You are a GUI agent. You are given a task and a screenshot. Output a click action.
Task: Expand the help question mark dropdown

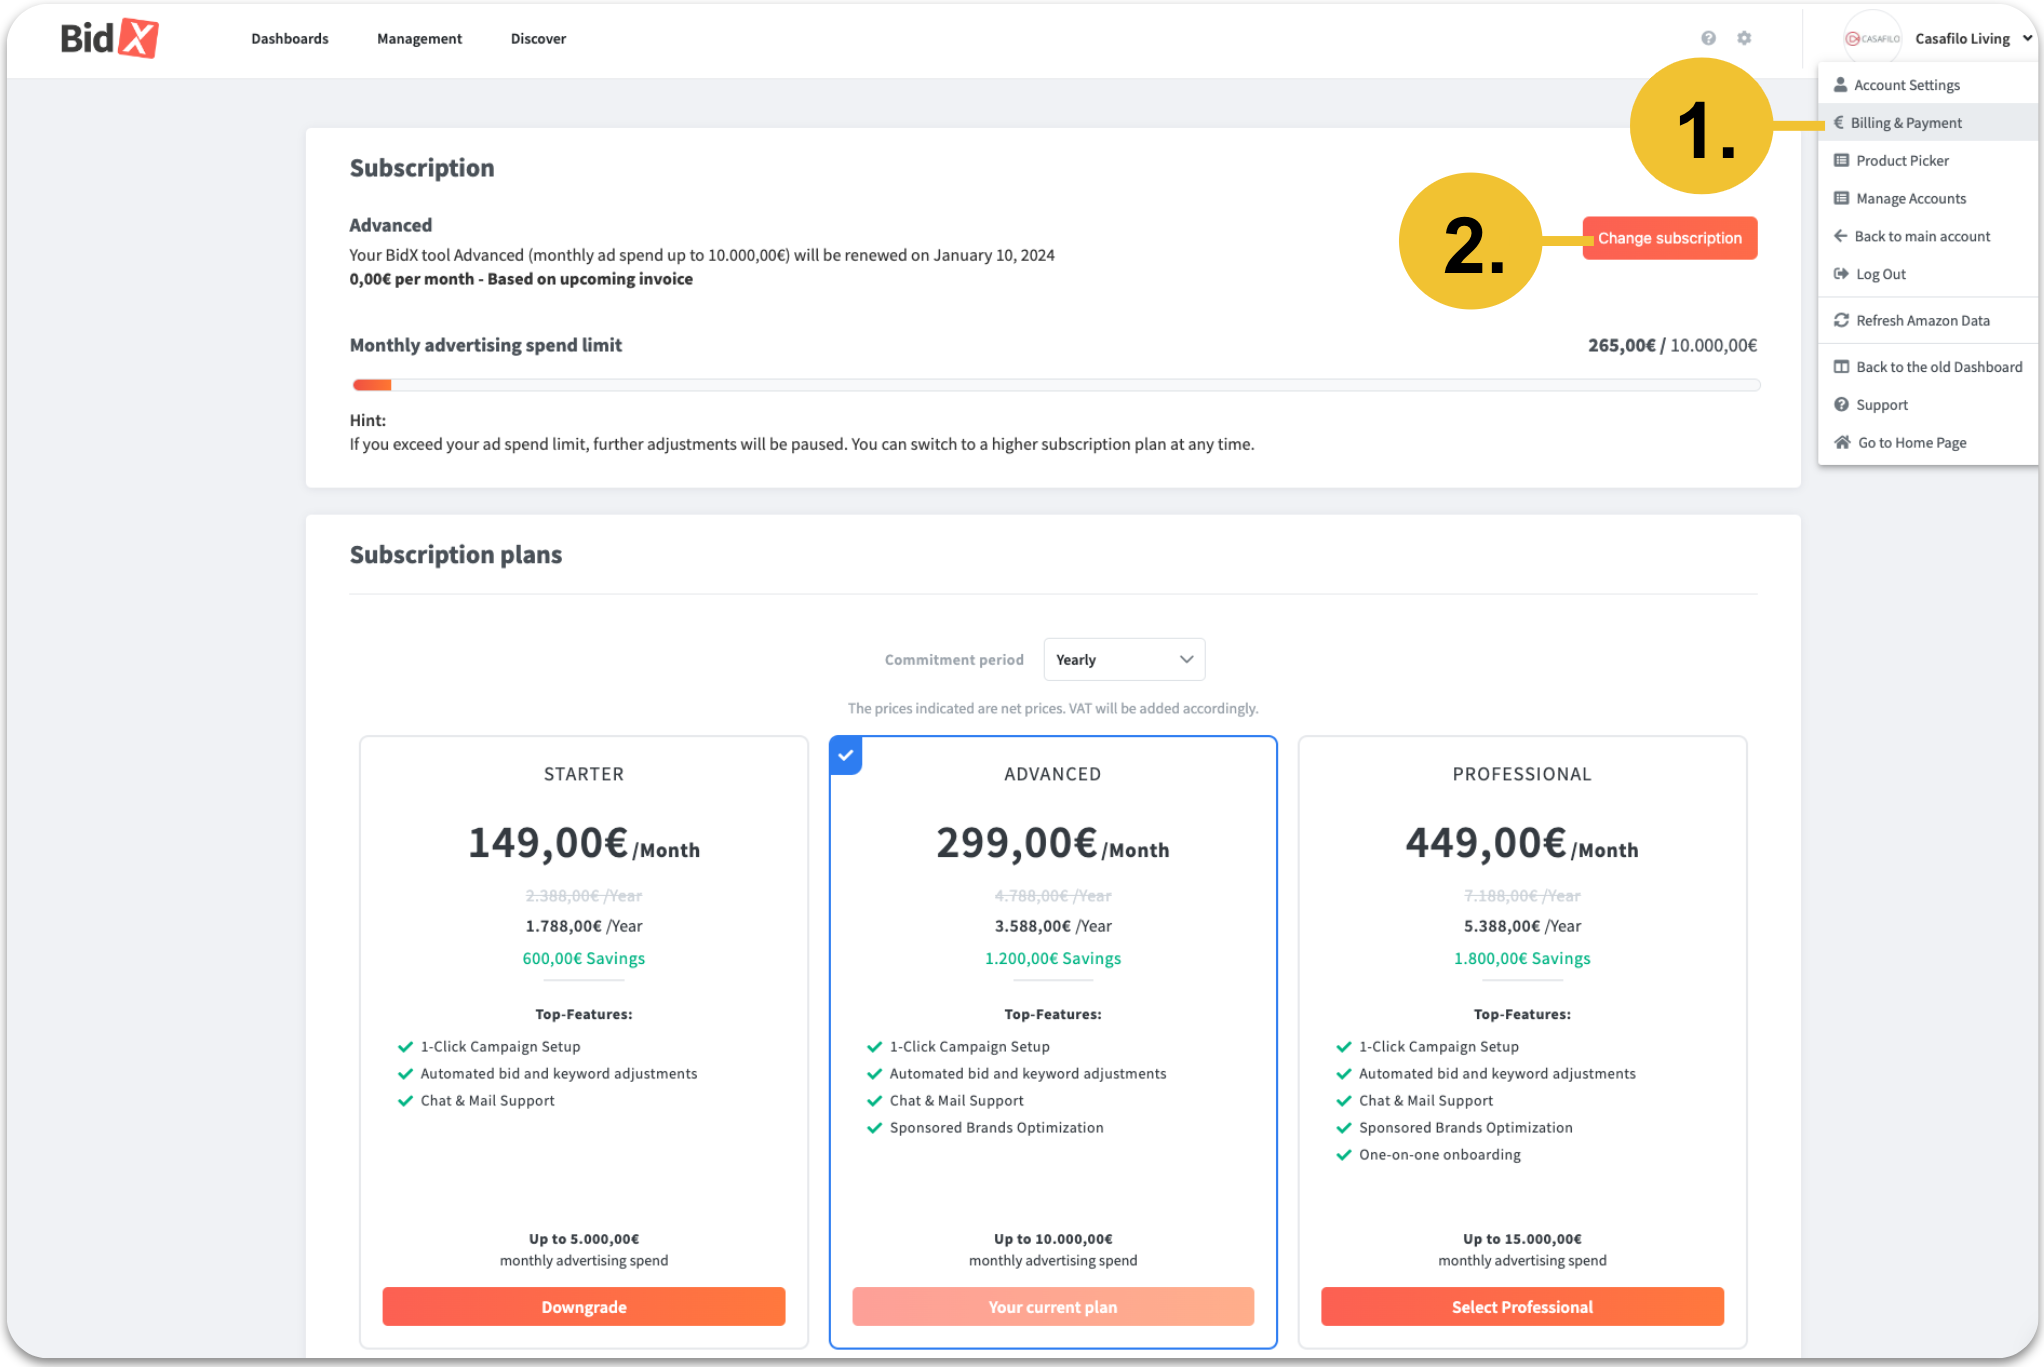pos(1708,38)
